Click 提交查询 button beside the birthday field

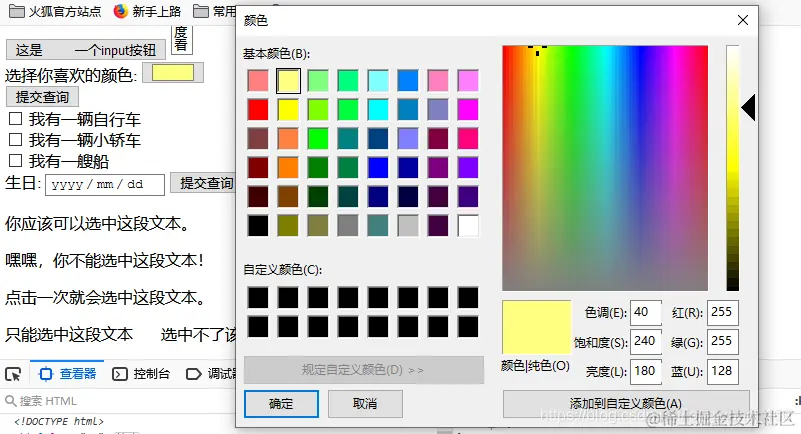coord(203,183)
